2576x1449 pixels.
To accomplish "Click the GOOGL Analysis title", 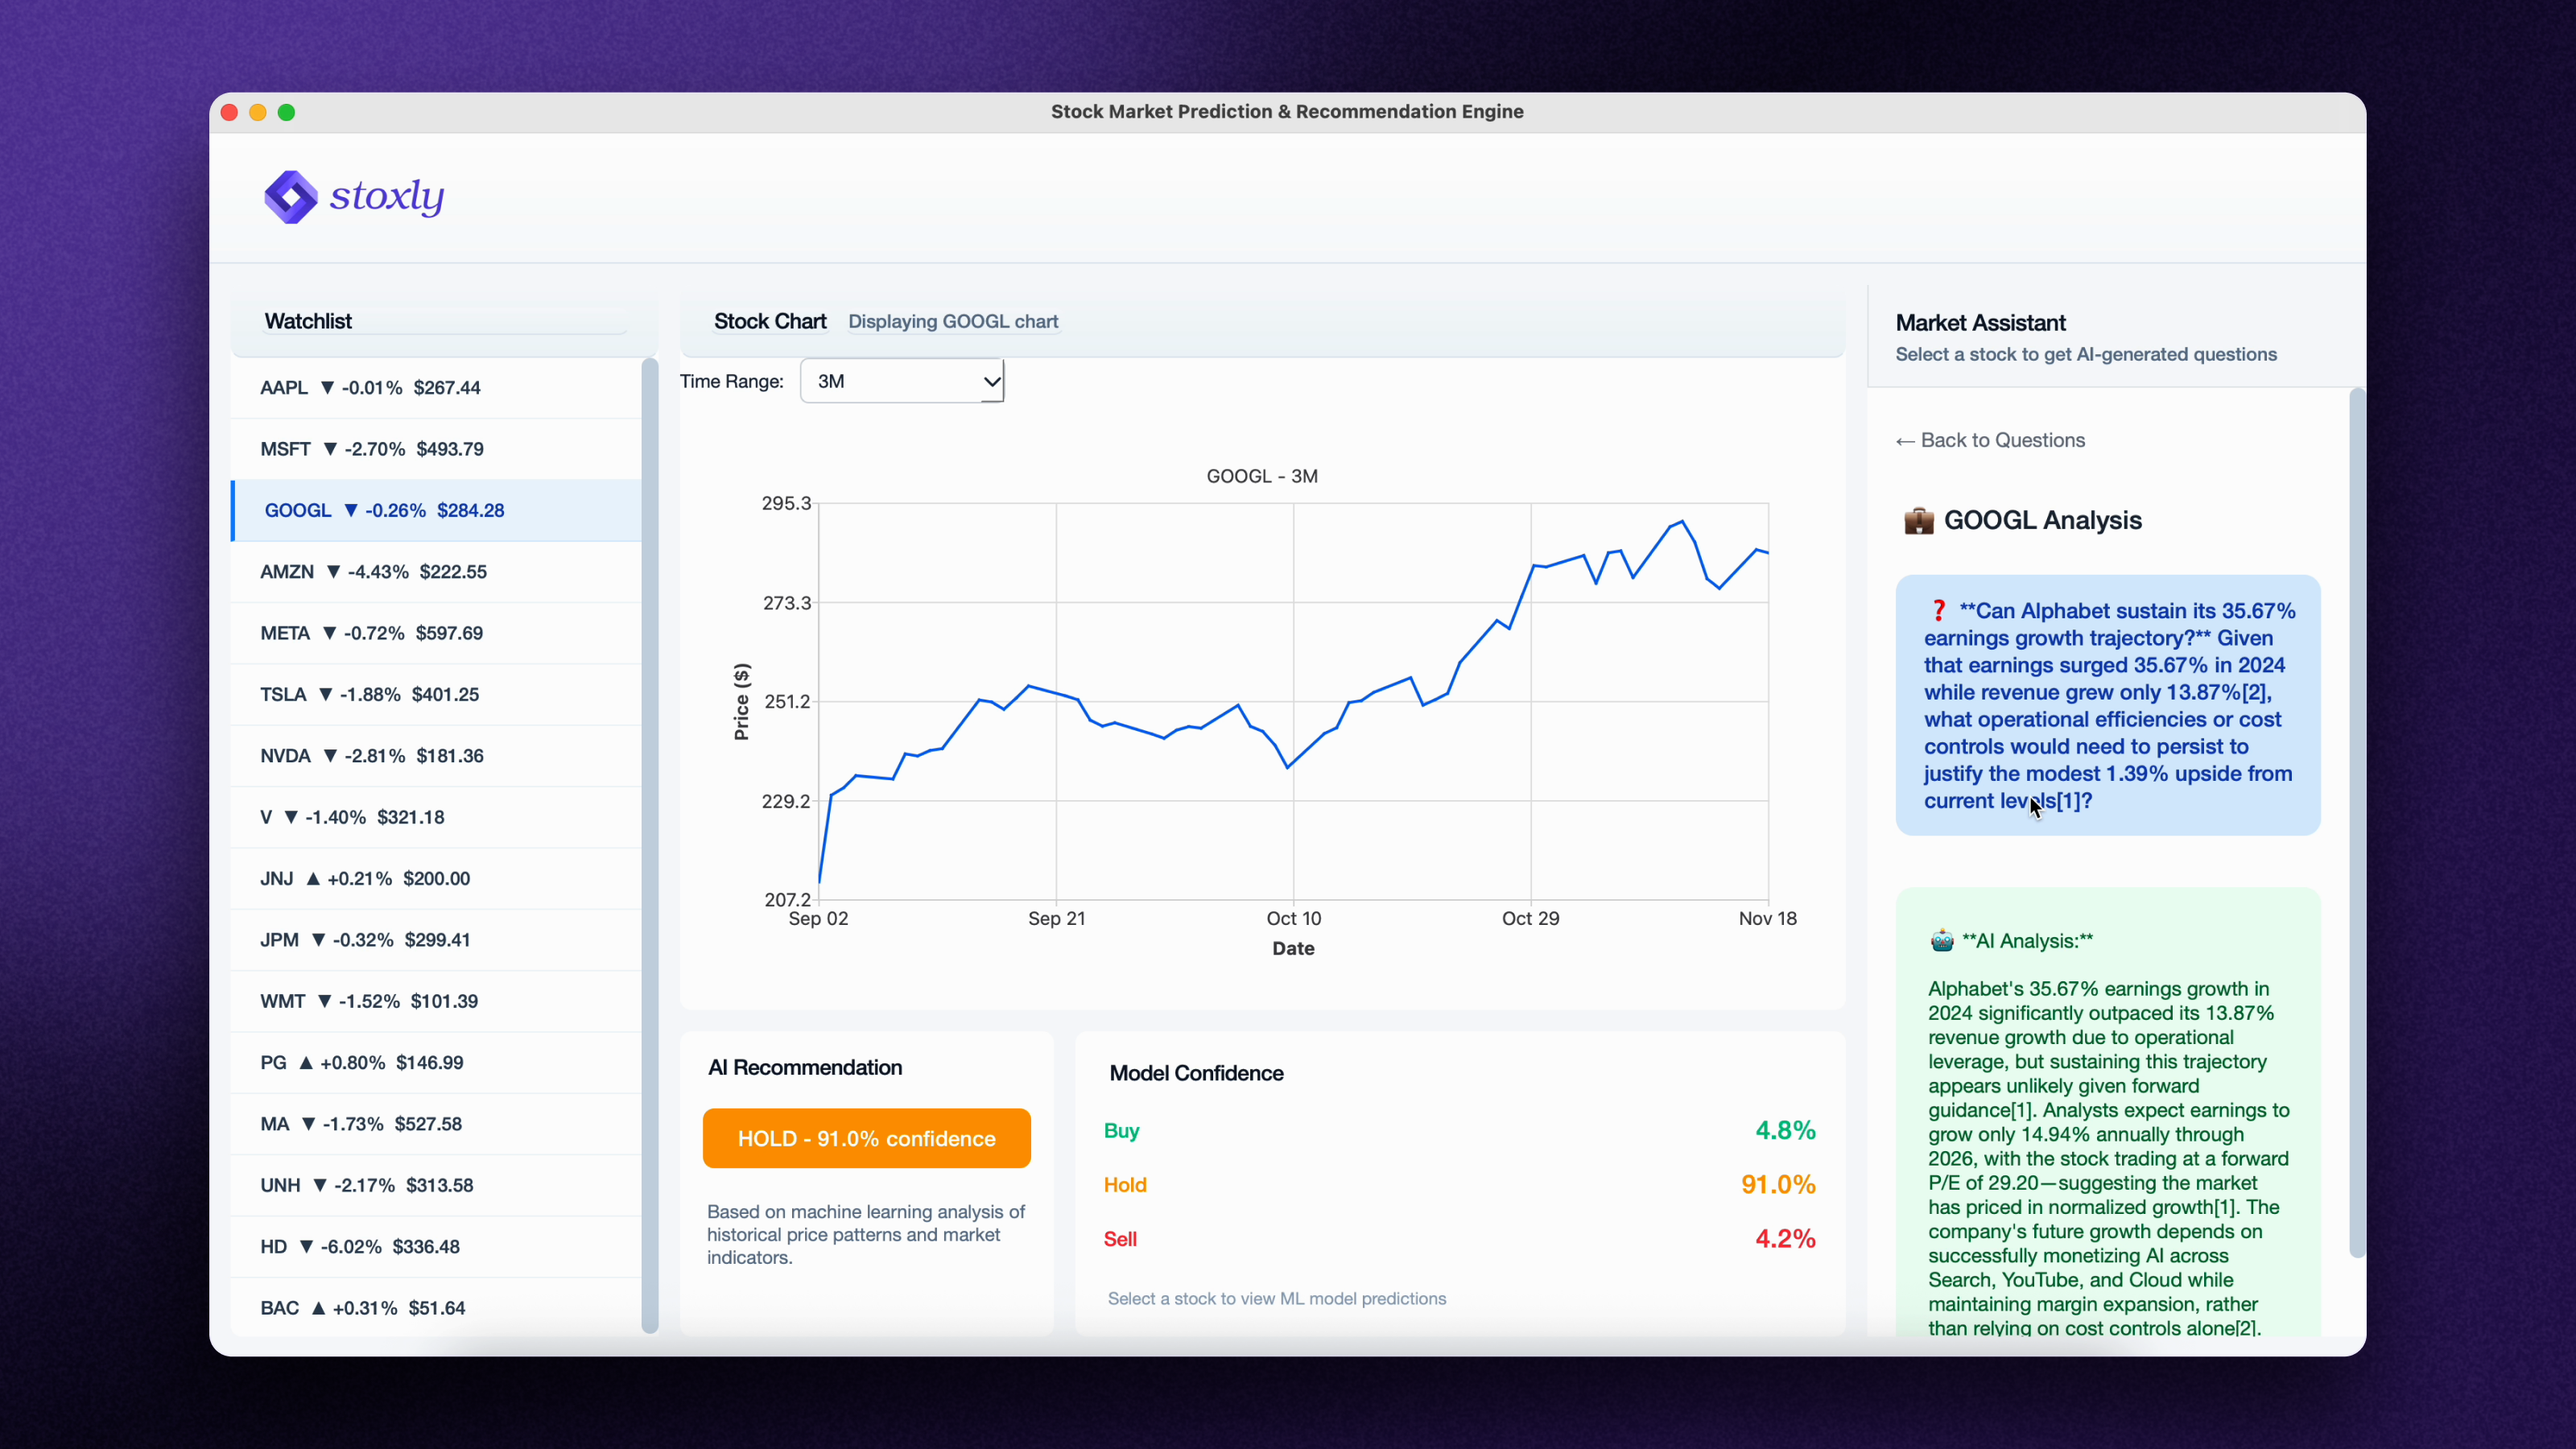I will [x=2042, y=520].
